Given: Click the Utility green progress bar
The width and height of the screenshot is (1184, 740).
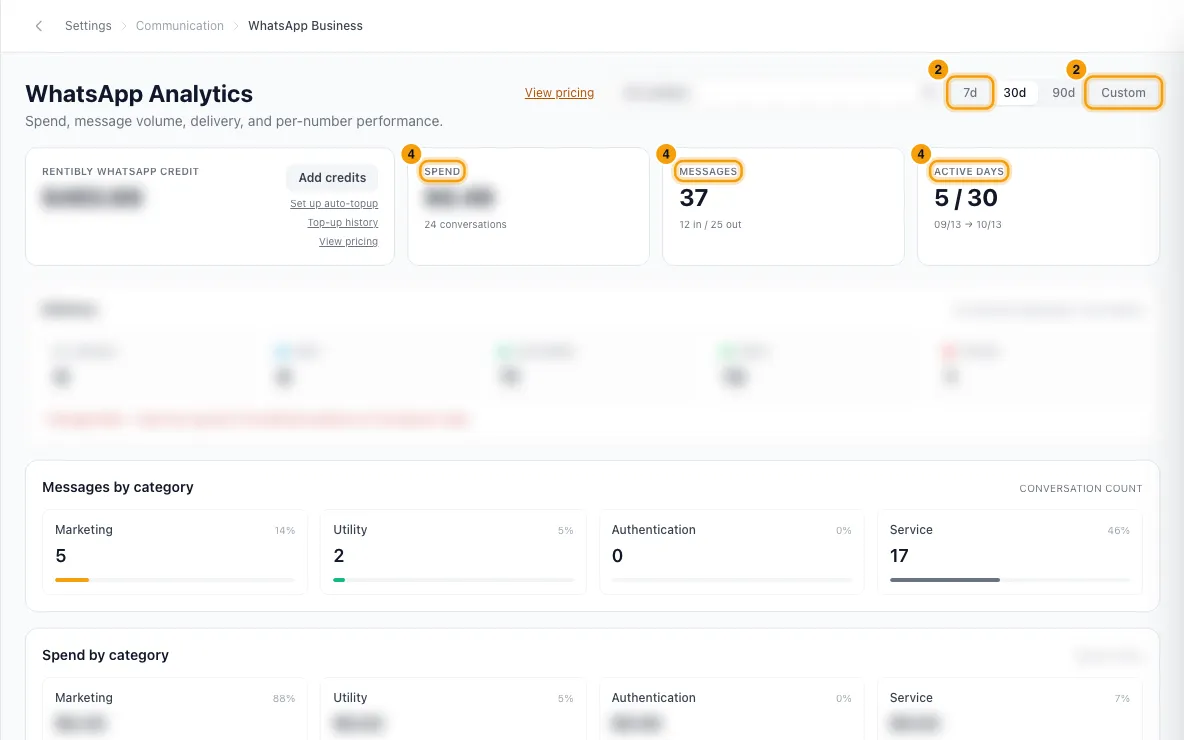Looking at the screenshot, I should point(339,580).
